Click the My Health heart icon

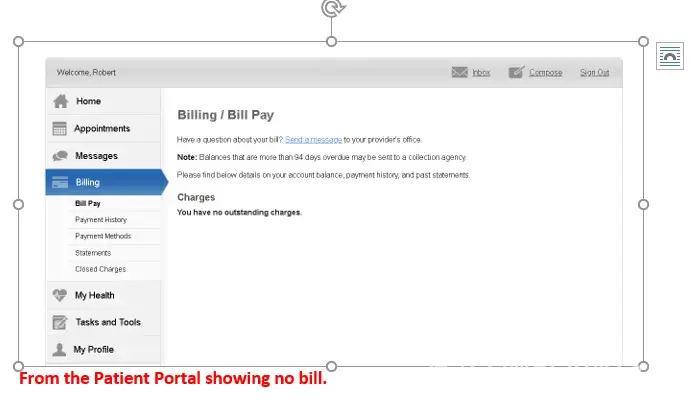[x=59, y=295]
